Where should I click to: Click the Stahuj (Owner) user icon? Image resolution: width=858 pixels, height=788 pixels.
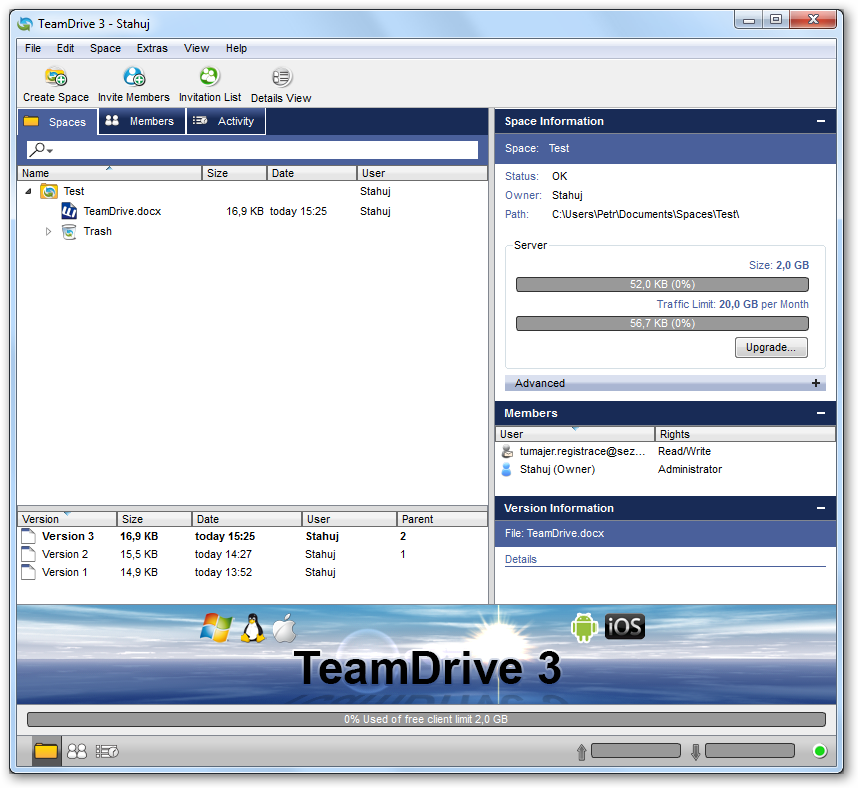click(507, 470)
